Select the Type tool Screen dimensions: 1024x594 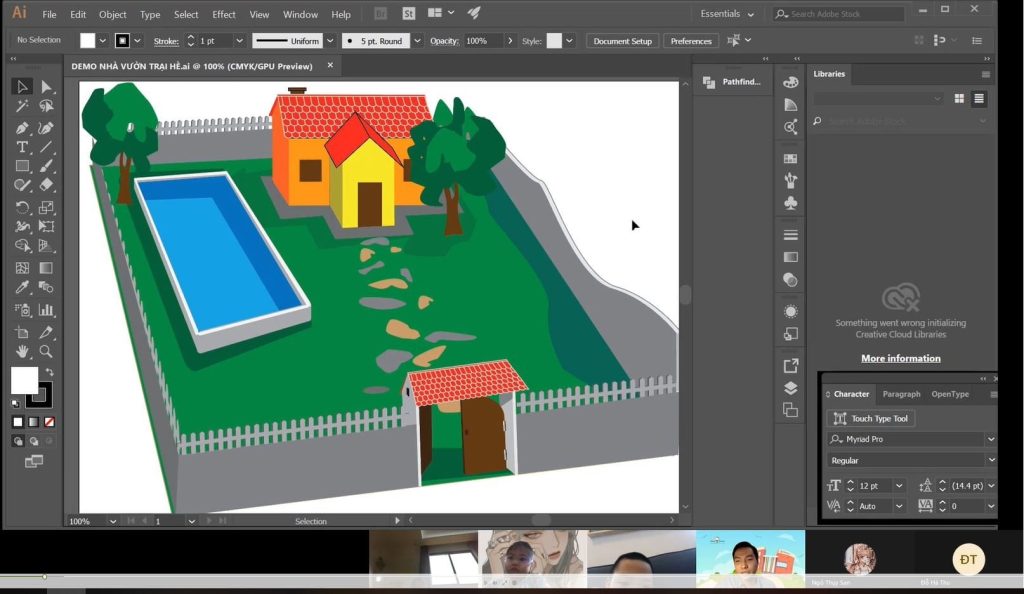(22, 147)
